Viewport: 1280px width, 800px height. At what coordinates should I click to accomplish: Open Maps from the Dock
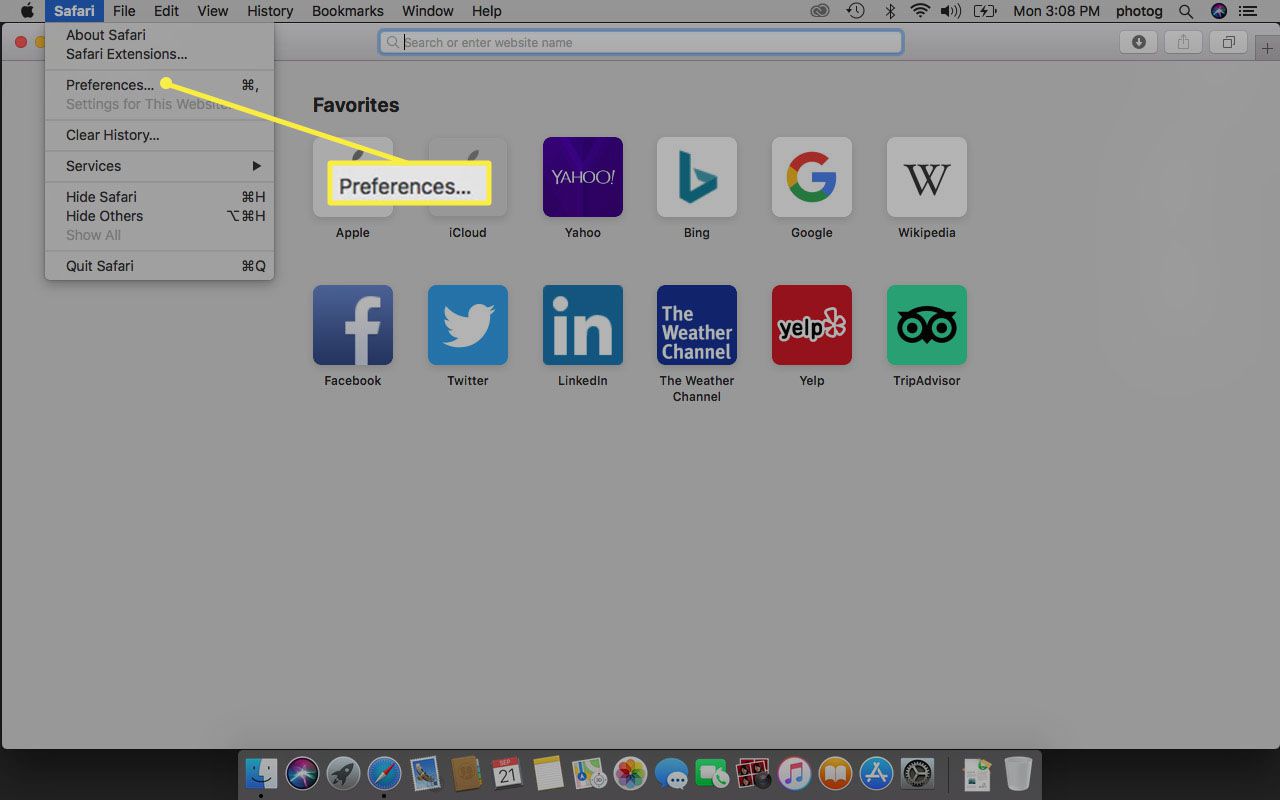(x=589, y=773)
